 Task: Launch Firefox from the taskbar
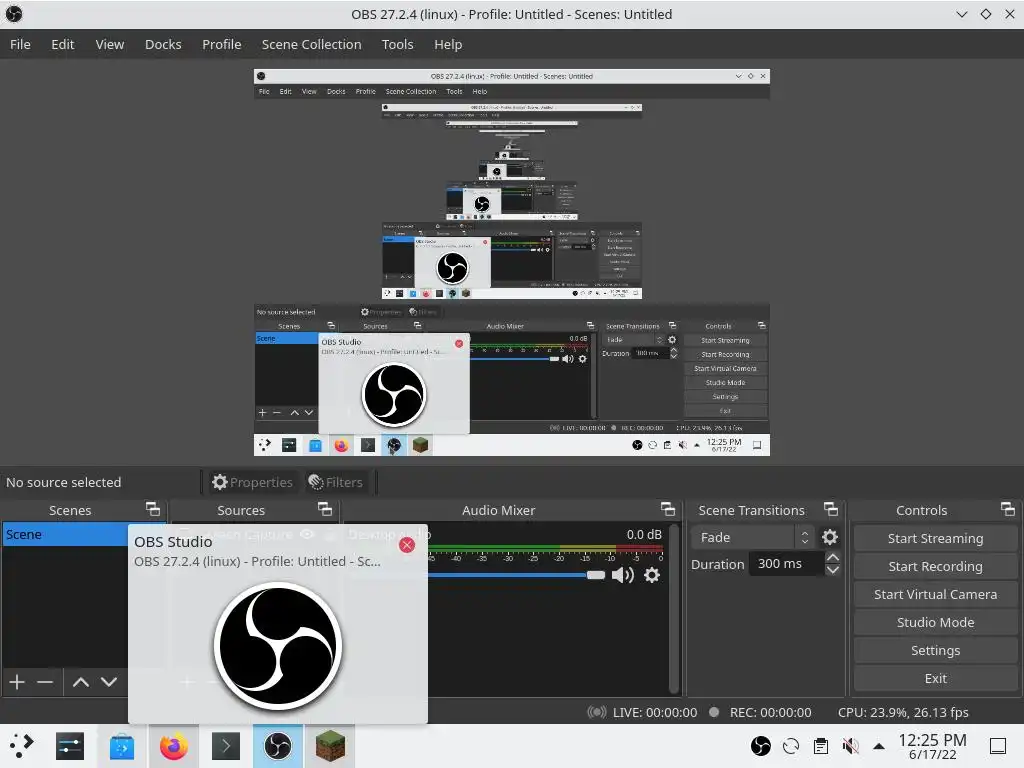tap(174, 746)
